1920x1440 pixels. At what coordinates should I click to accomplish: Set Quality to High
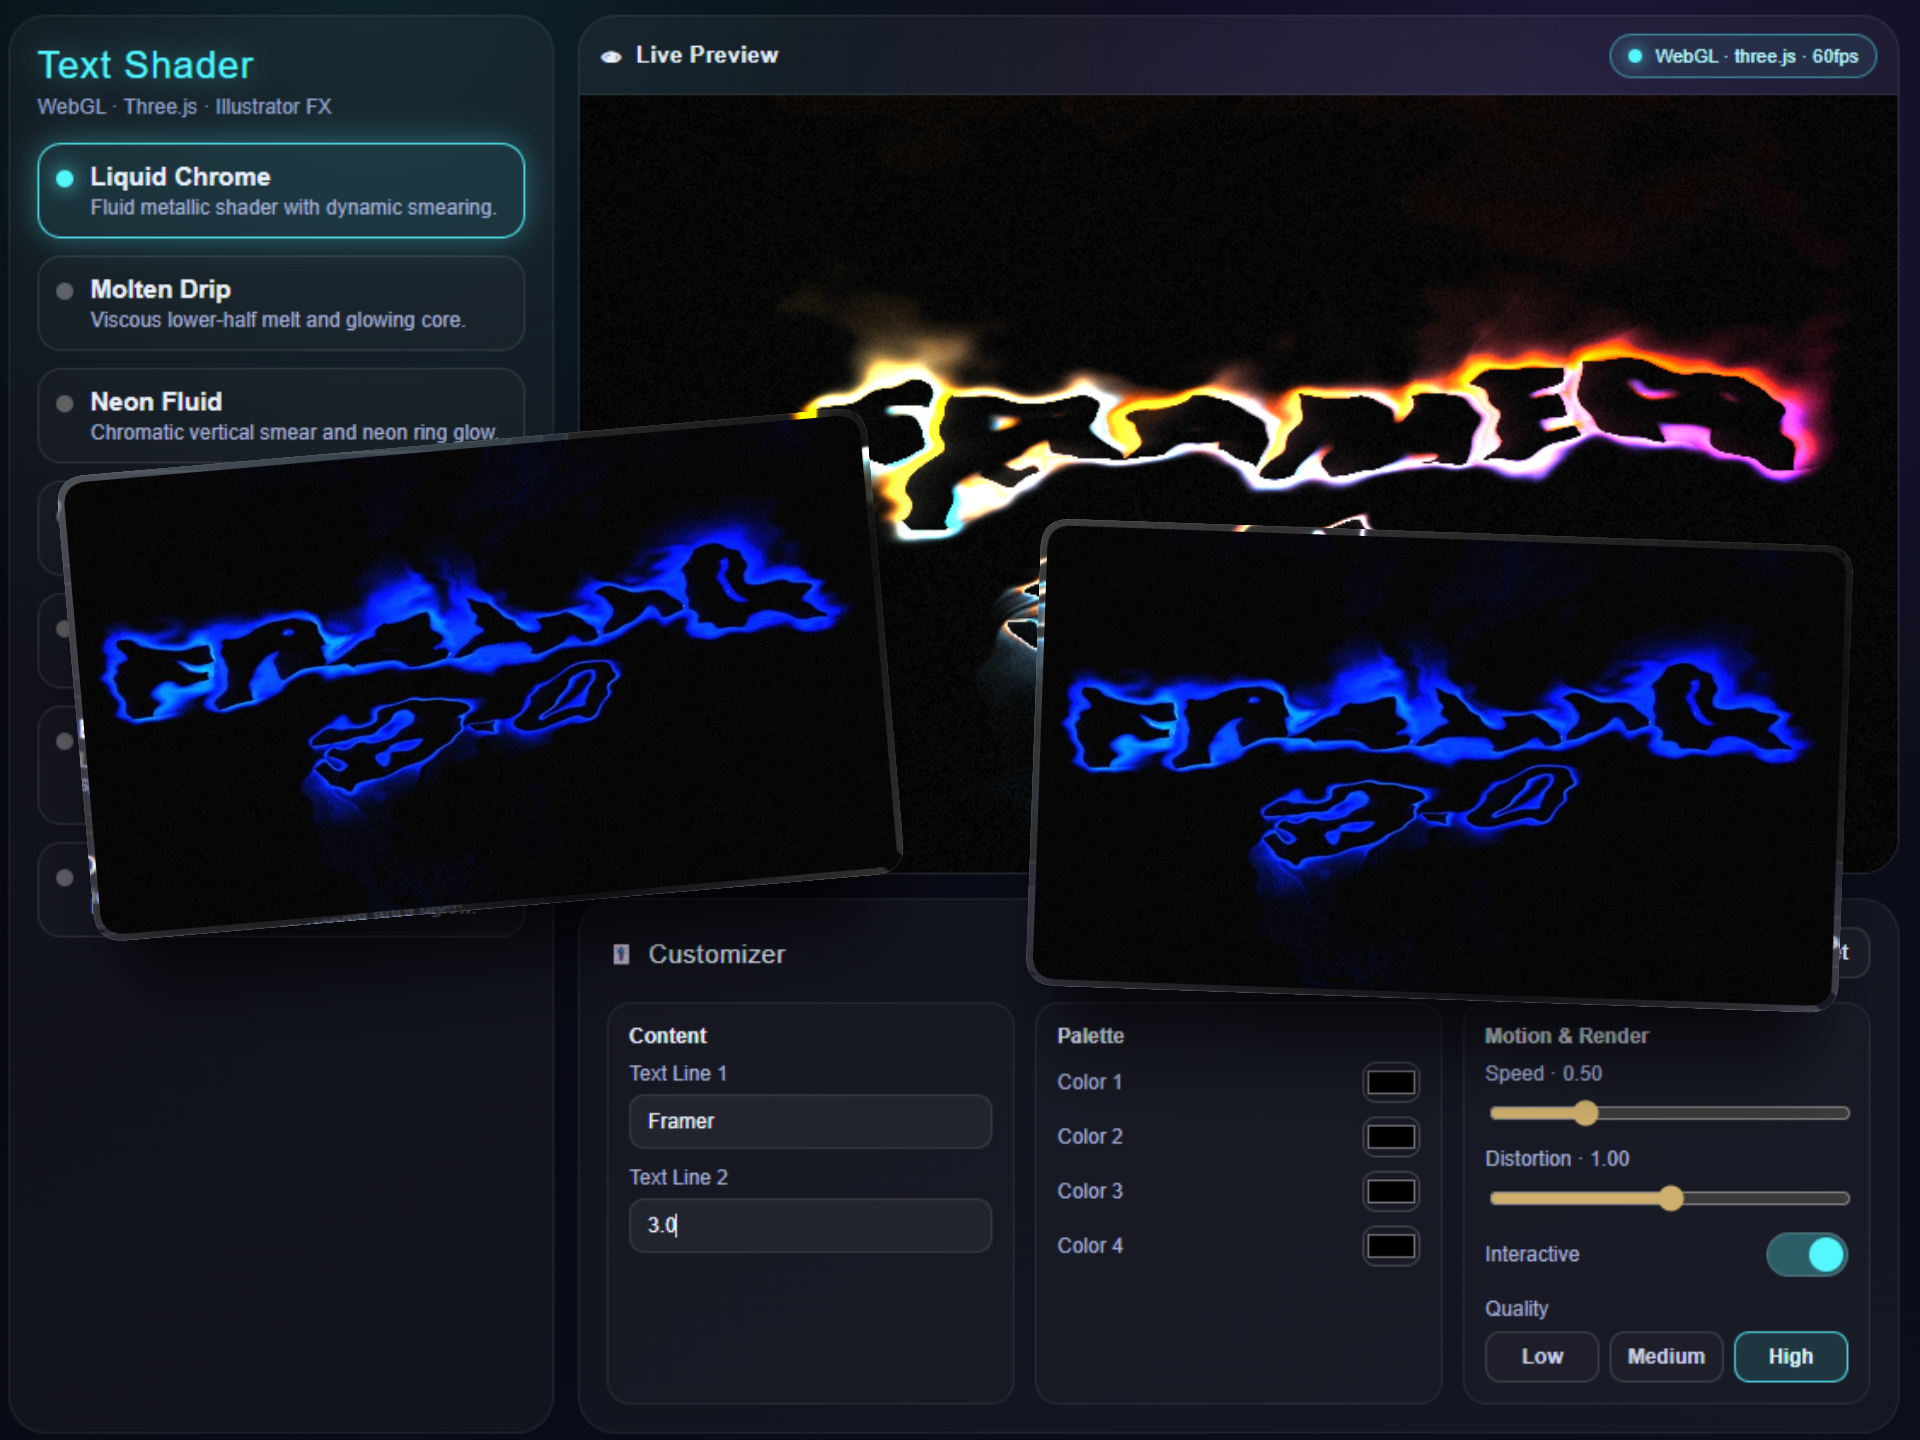coord(1790,1356)
